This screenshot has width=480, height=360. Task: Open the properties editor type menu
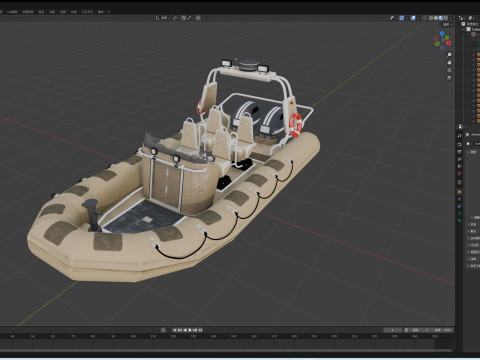click(461, 127)
